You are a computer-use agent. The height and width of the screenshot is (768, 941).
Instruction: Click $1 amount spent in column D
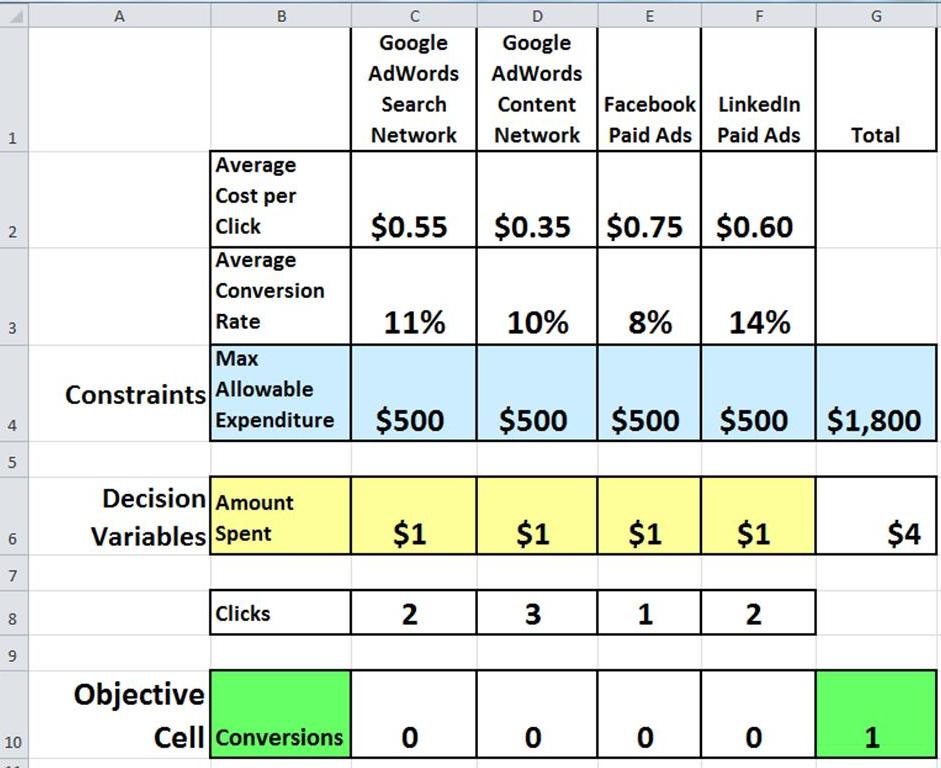click(x=537, y=517)
